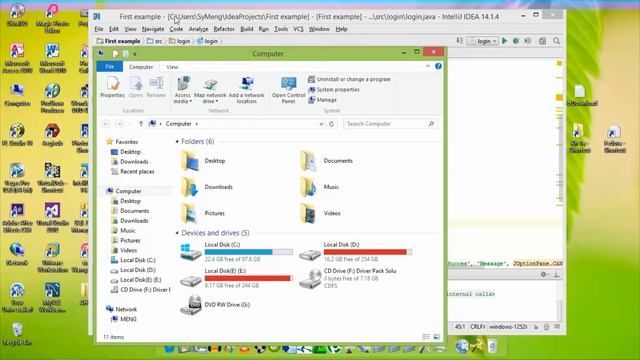Select the Pictures folder in main pane
This screenshot has width=640, height=360.
203,213
